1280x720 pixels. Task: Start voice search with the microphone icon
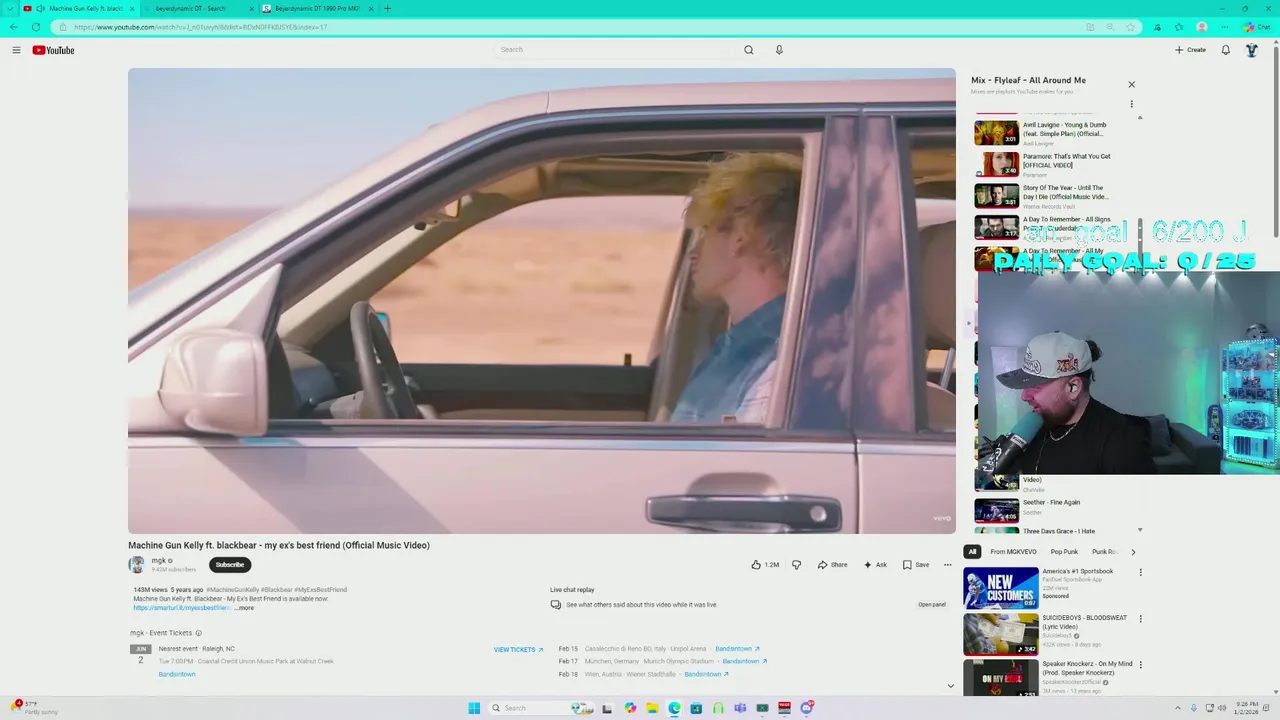coord(779,50)
